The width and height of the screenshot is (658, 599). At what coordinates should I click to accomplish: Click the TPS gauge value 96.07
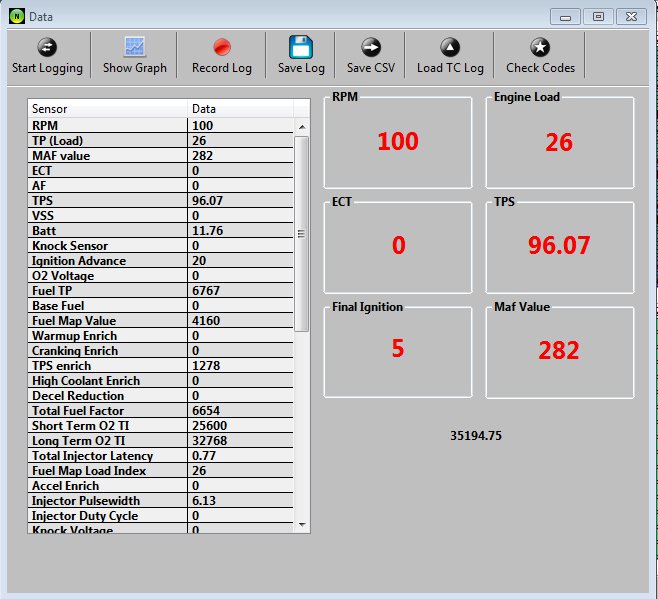coord(559,245)
